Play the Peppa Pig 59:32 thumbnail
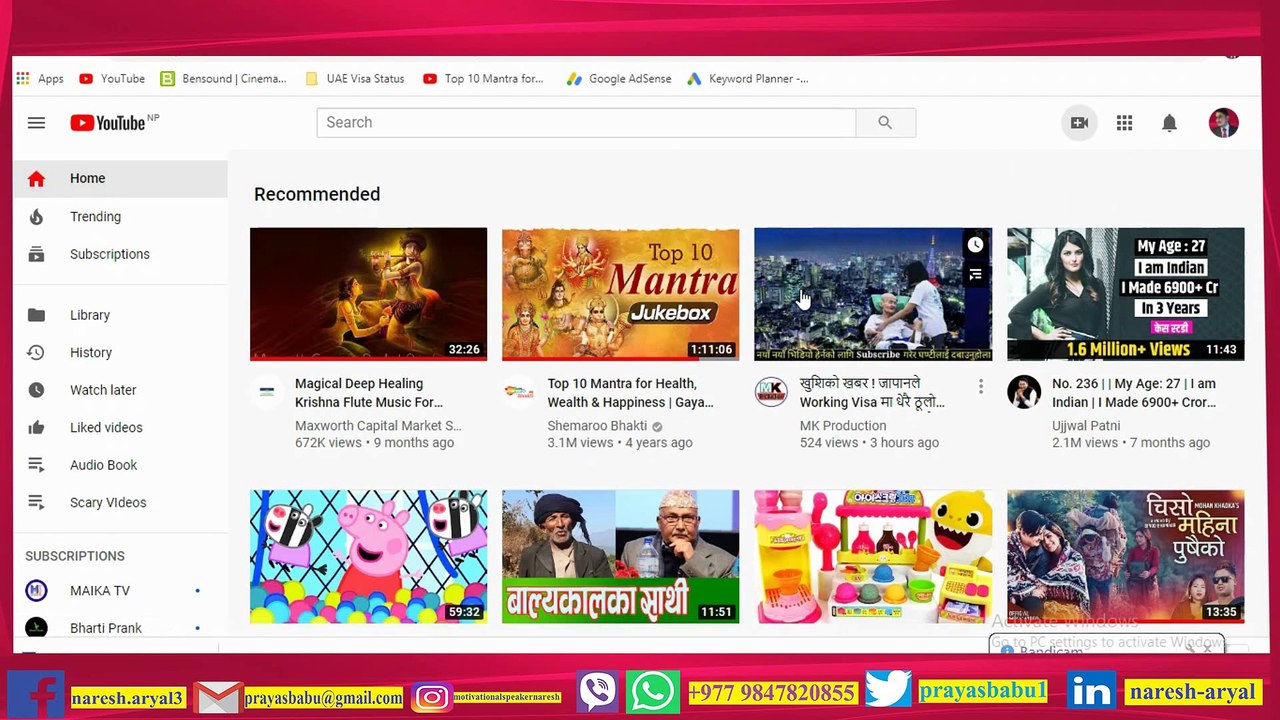 368,556
